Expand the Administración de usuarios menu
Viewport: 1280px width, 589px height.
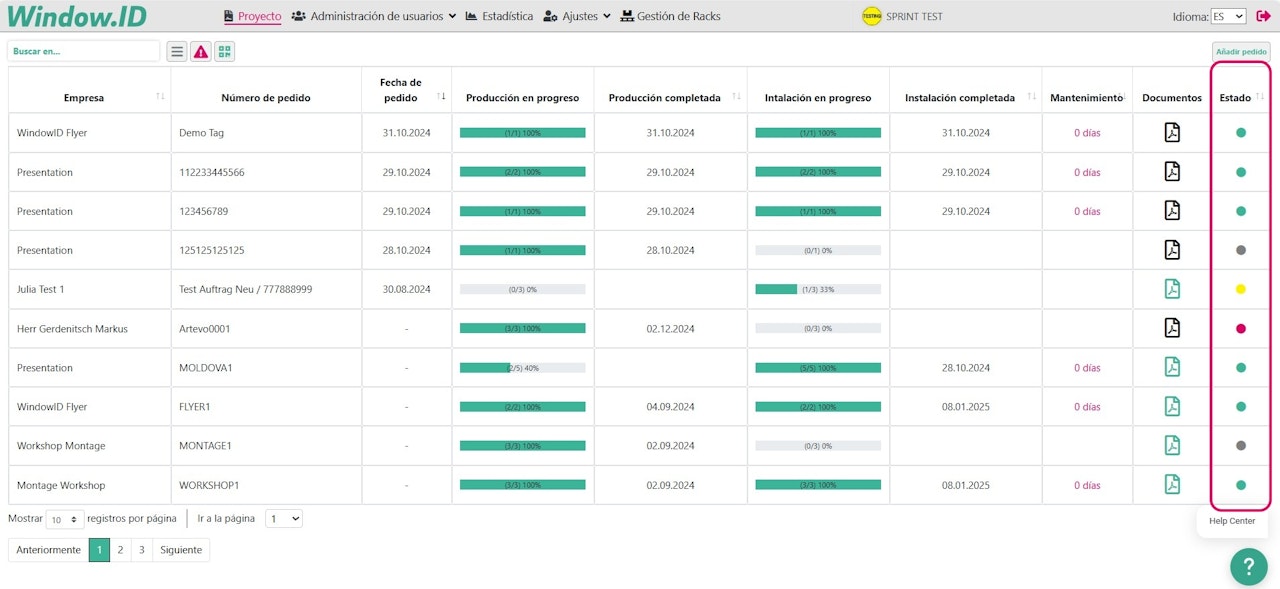(373, 17)
